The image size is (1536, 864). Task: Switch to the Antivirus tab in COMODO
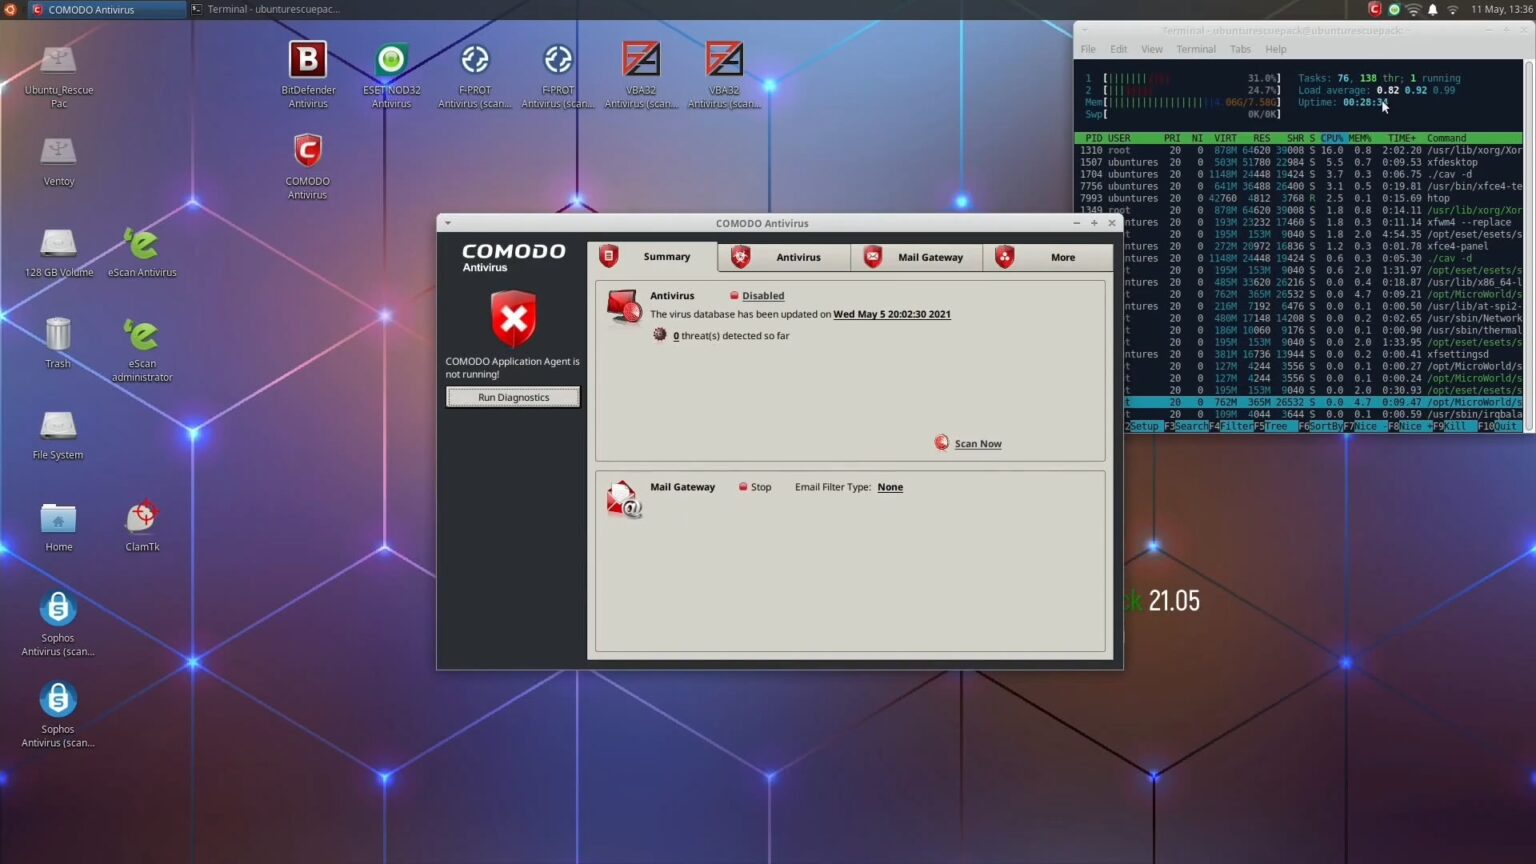(784, 257)
